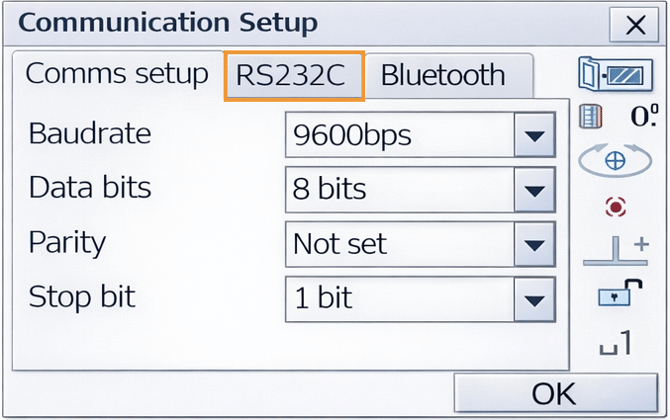Viewport: 670px width, 420px height.
Task: Switch to the Comms setup tab
Action: click(116, 74)
